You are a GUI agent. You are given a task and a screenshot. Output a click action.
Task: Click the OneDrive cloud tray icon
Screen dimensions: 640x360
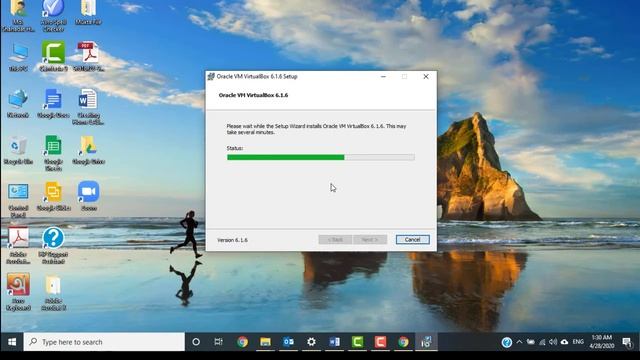pyautogui.click(x=564, y=342)
